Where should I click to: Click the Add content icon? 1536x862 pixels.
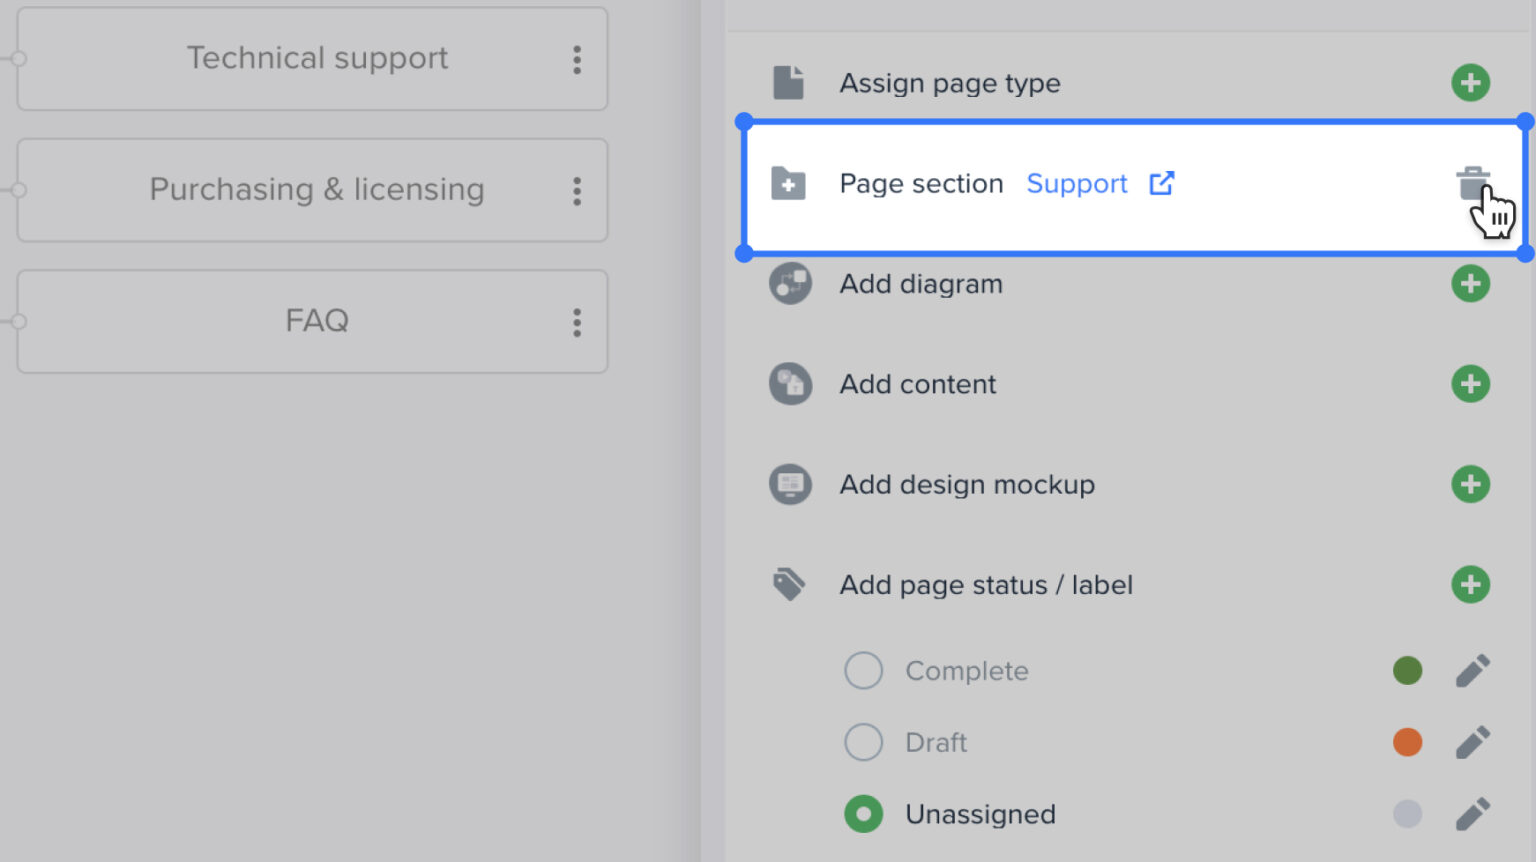pos(790,384)
